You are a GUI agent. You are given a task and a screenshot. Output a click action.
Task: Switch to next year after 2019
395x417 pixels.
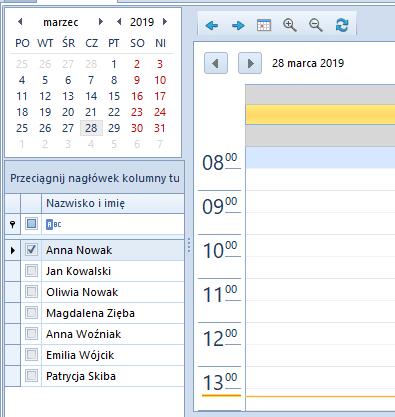coord(165,22)
